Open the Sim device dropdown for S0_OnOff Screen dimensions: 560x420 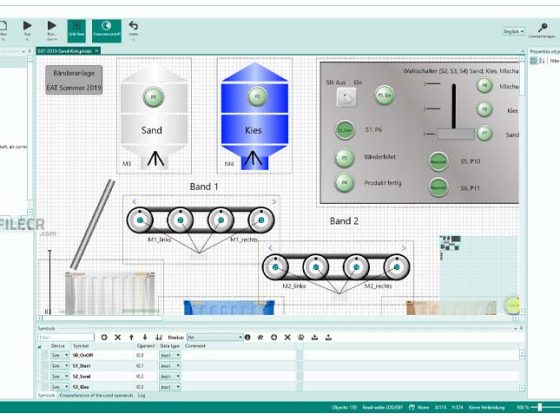(59, 355)
